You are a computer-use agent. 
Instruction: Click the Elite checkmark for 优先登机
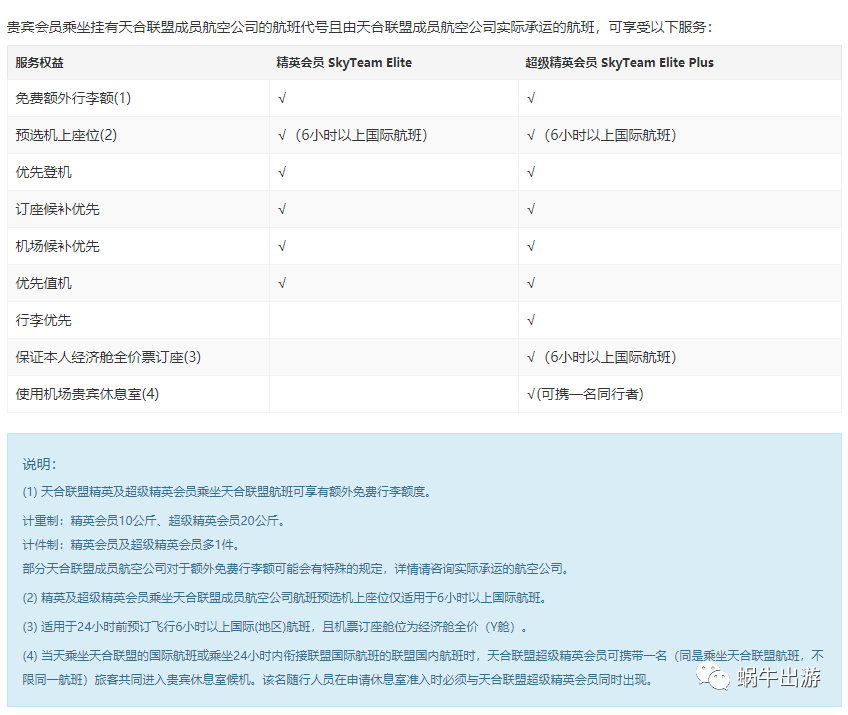point(282,172)
